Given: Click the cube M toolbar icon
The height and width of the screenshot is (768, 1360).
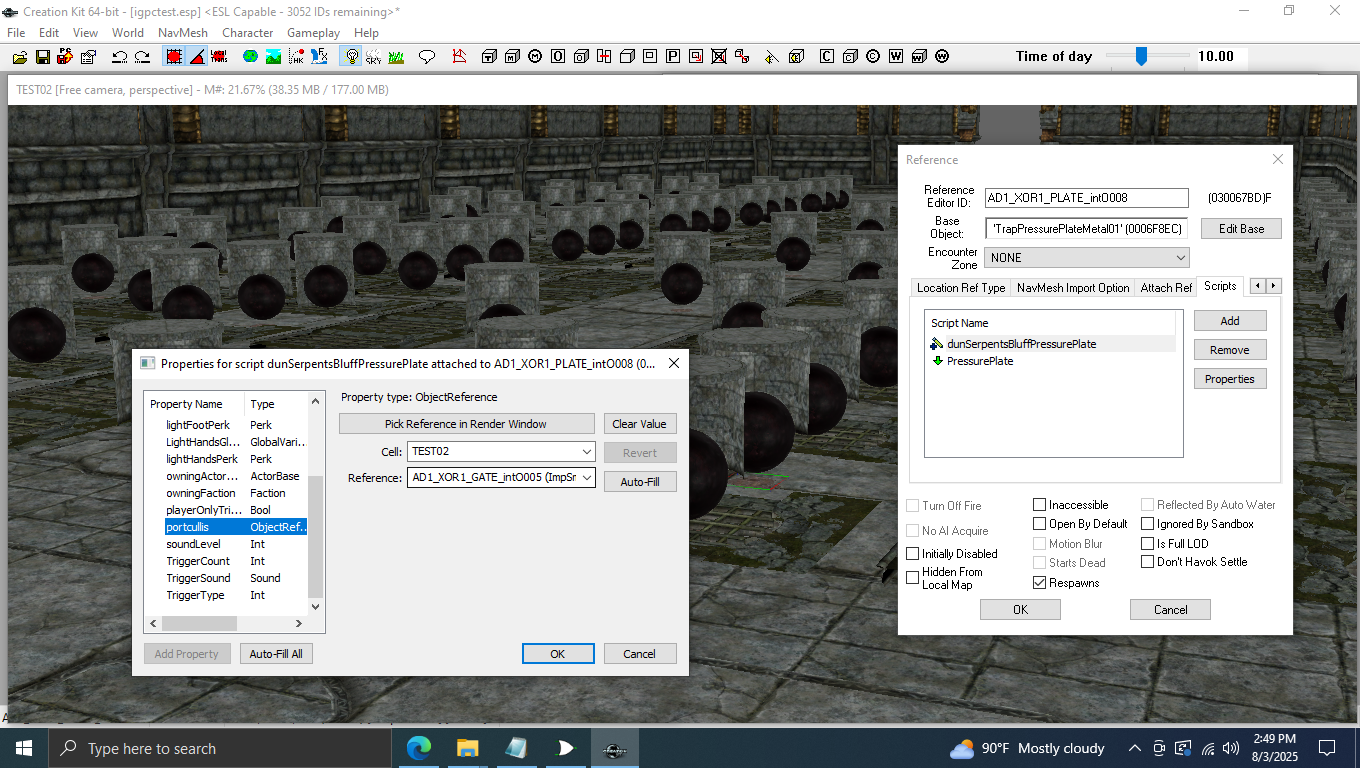Looking at the screenshot, I should pyautogui.click(x=512, y=57).
